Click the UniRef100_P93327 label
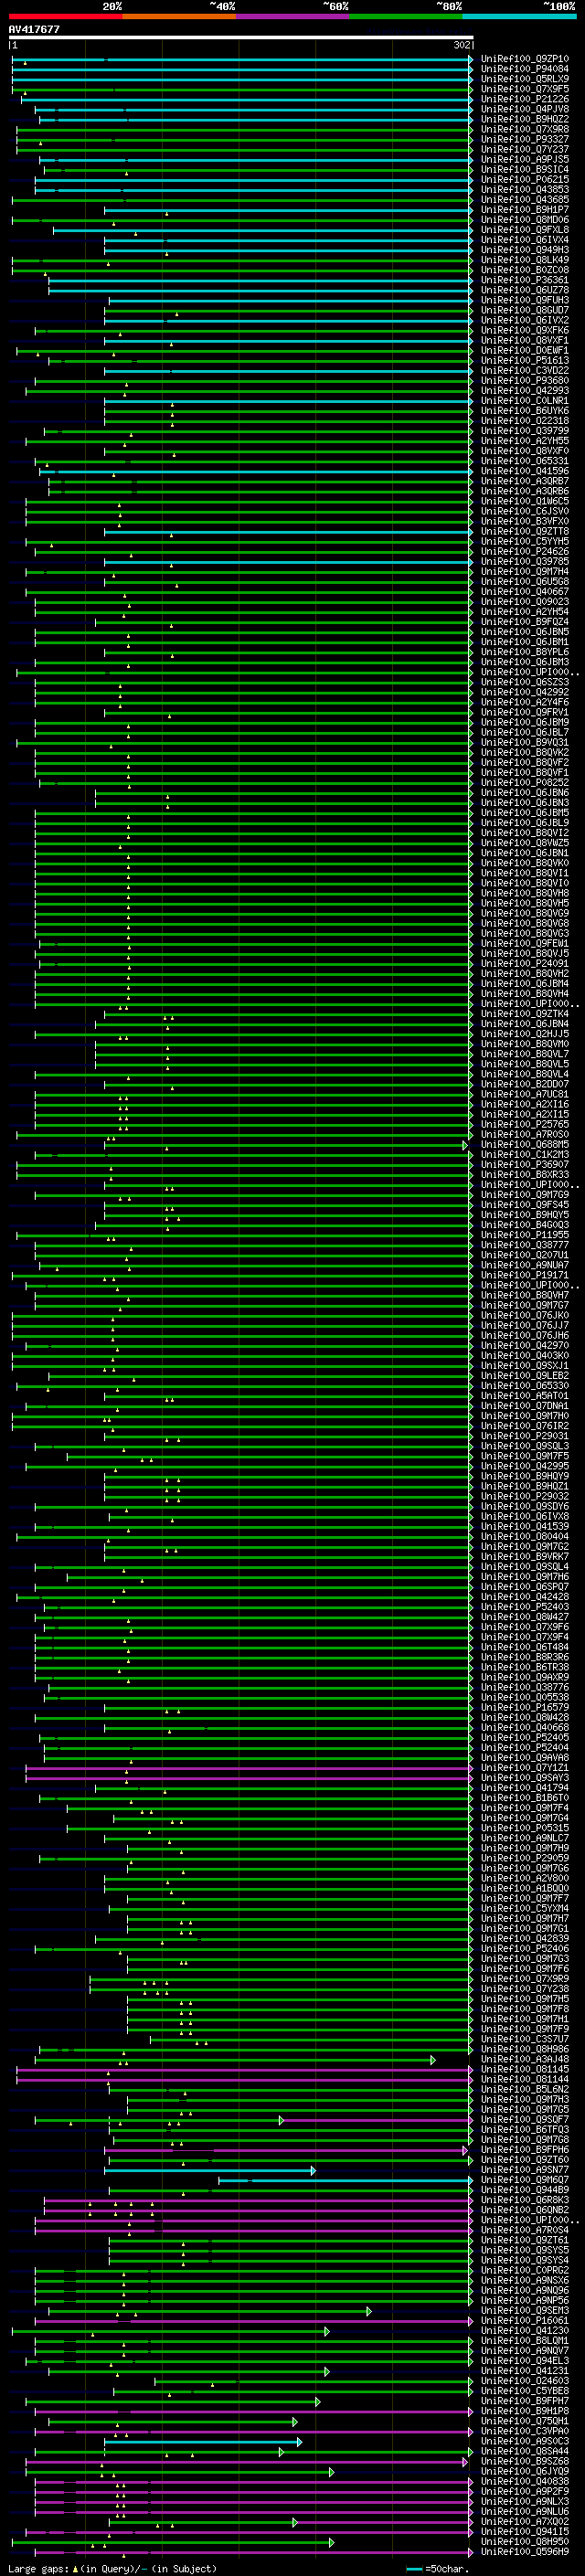Viewport: 585px width, 2576px height. [x=525, y=139]
